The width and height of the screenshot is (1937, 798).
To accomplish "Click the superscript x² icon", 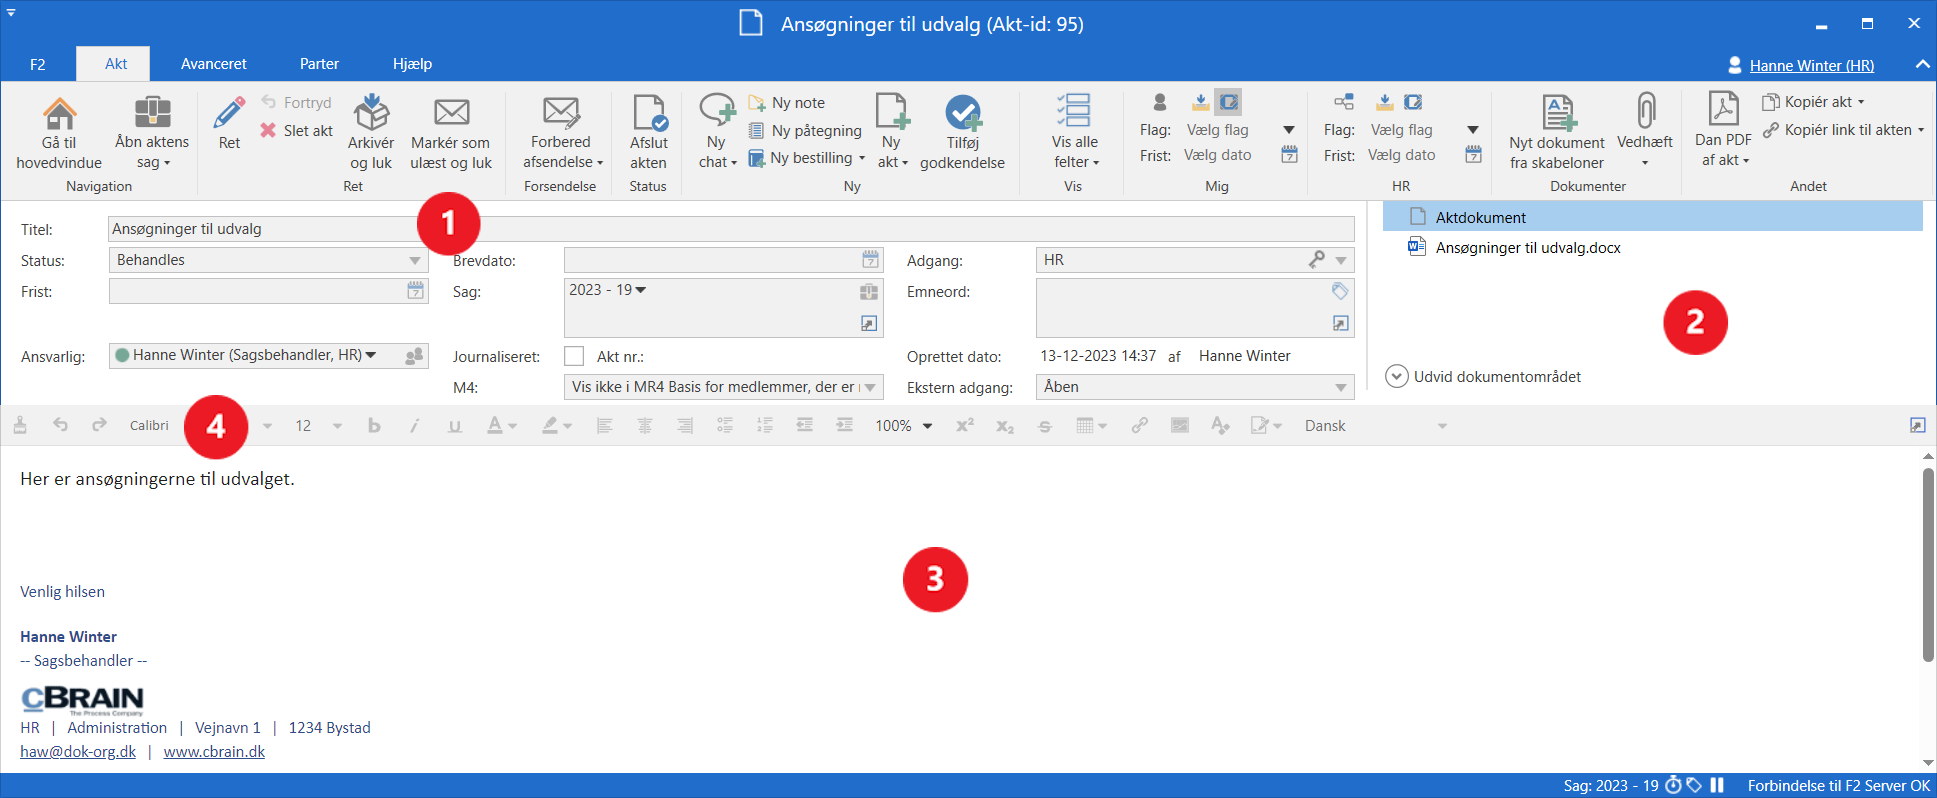I will click(x=965, y=426).
